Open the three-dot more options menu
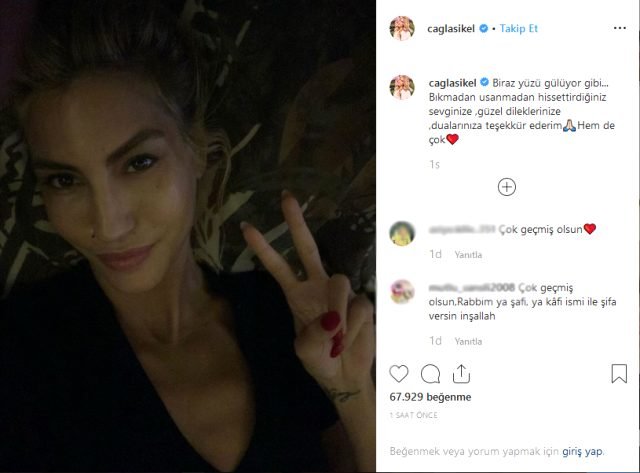Image resolution: width=640 pixels, height=473 pixels. pos(620,28)
